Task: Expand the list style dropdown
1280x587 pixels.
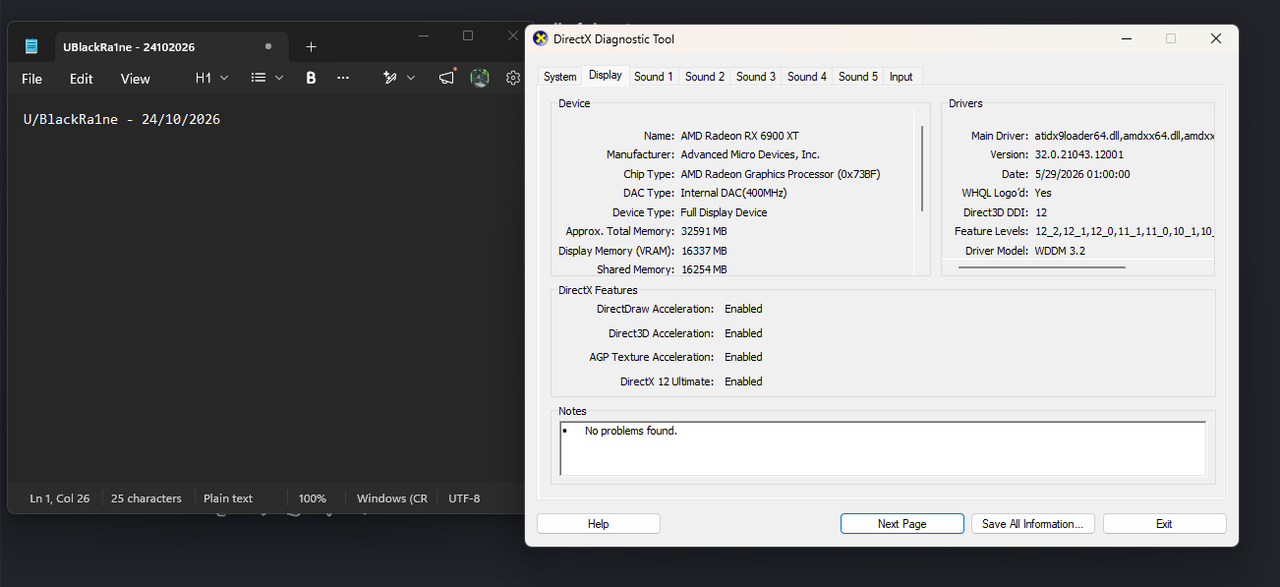Action: coord(267,77)
